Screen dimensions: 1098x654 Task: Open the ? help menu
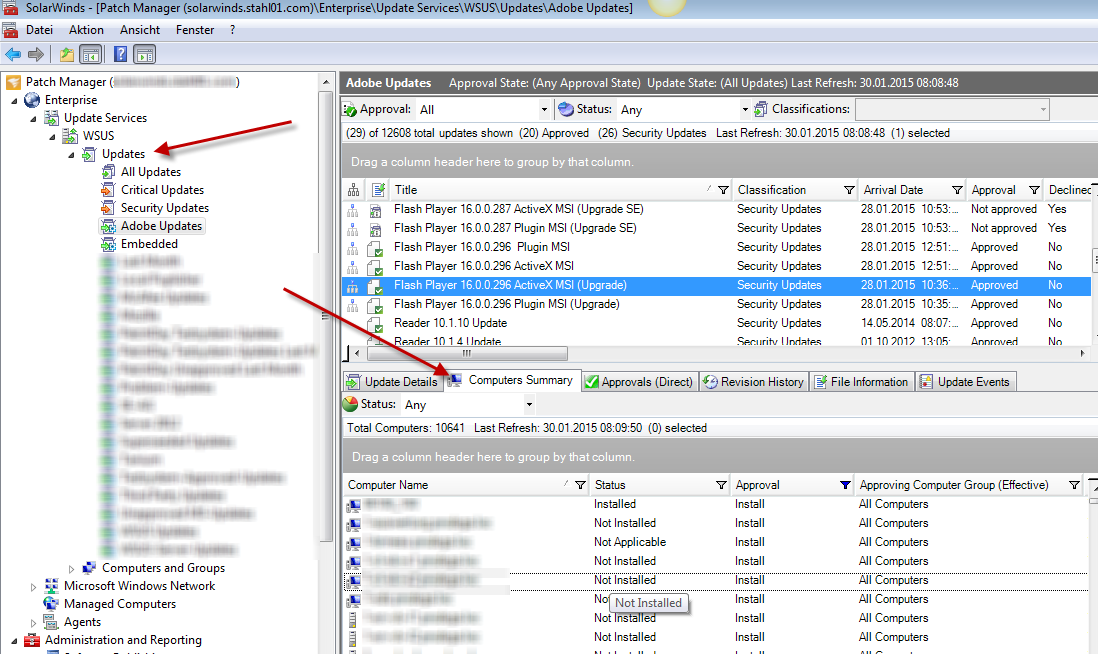click(232, 30)
